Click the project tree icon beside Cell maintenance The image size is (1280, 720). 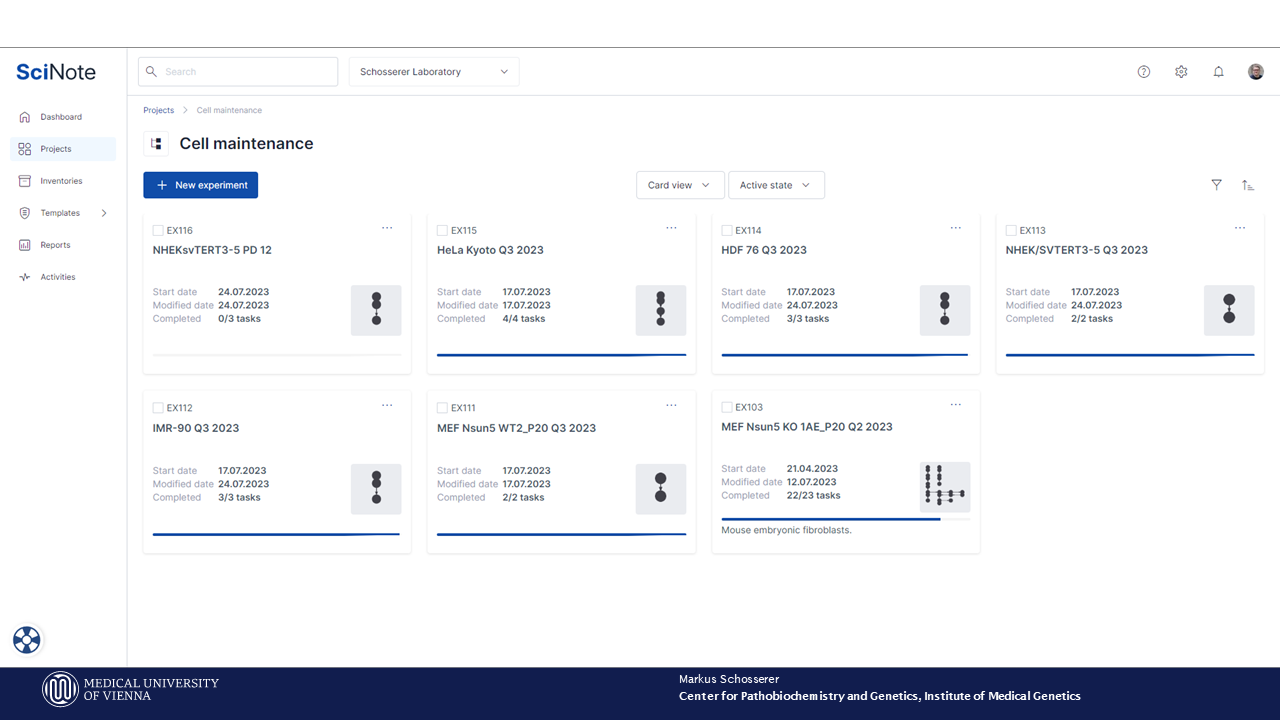[x=156, y=144]
